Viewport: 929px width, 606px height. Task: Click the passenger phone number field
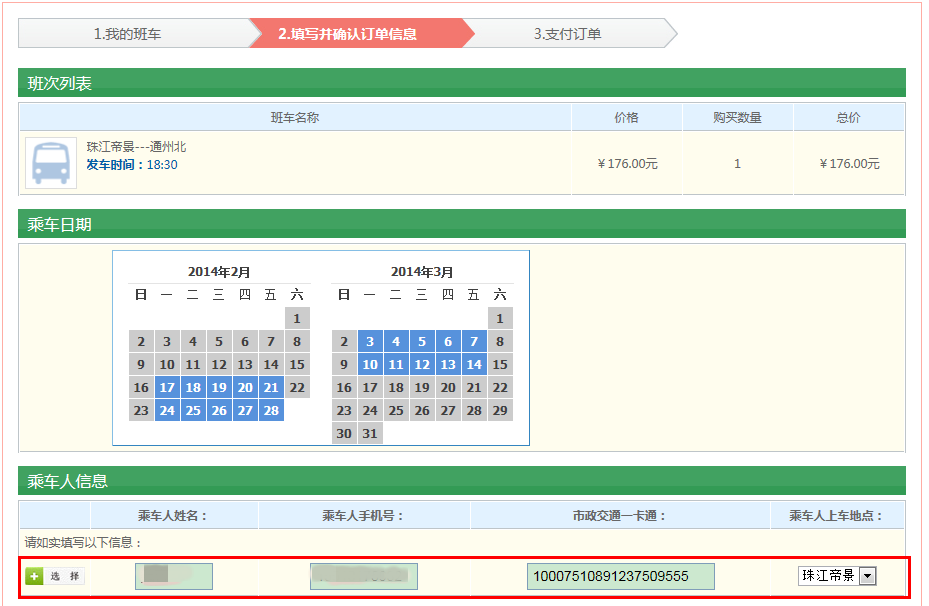pos(364,576)
